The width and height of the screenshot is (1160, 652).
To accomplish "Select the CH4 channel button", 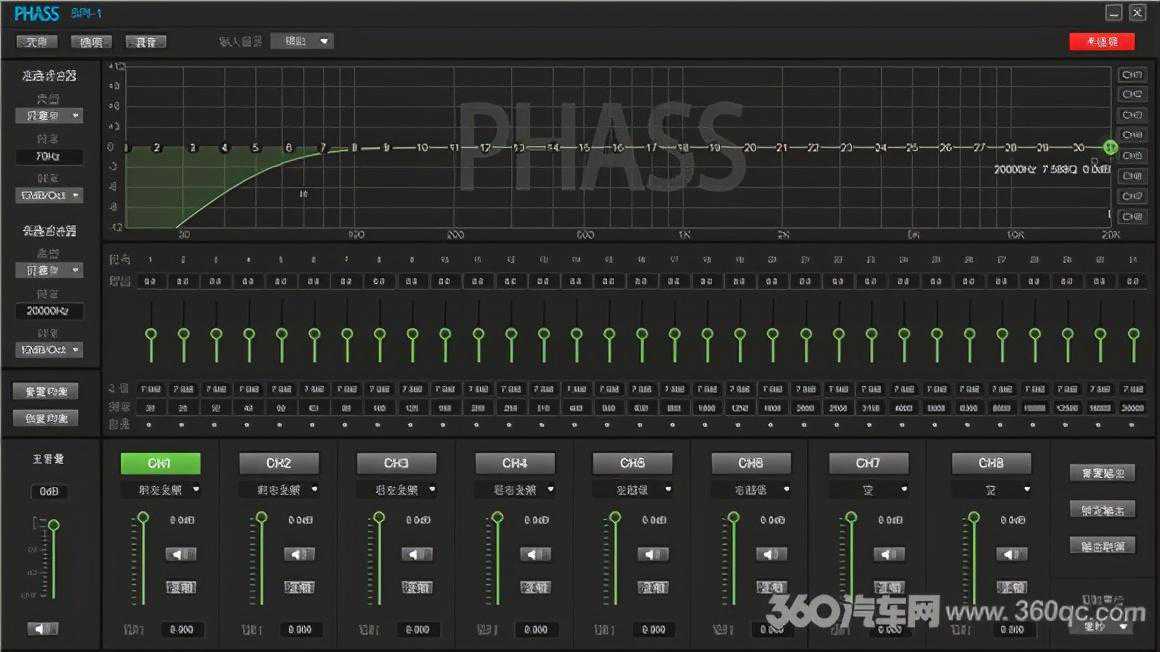I will tap(515, 463).
